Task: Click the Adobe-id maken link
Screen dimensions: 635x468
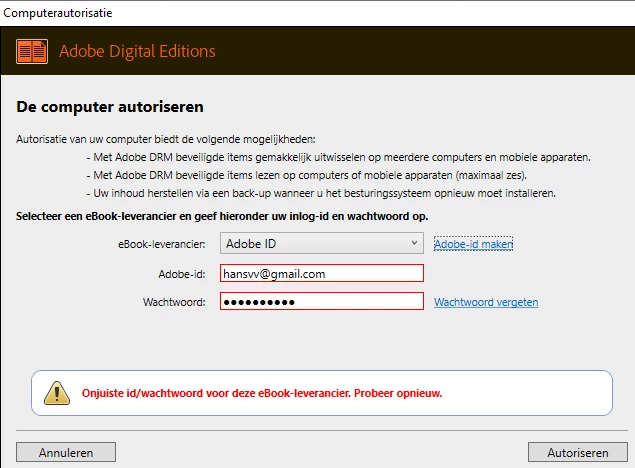Action: coord(473,244)
